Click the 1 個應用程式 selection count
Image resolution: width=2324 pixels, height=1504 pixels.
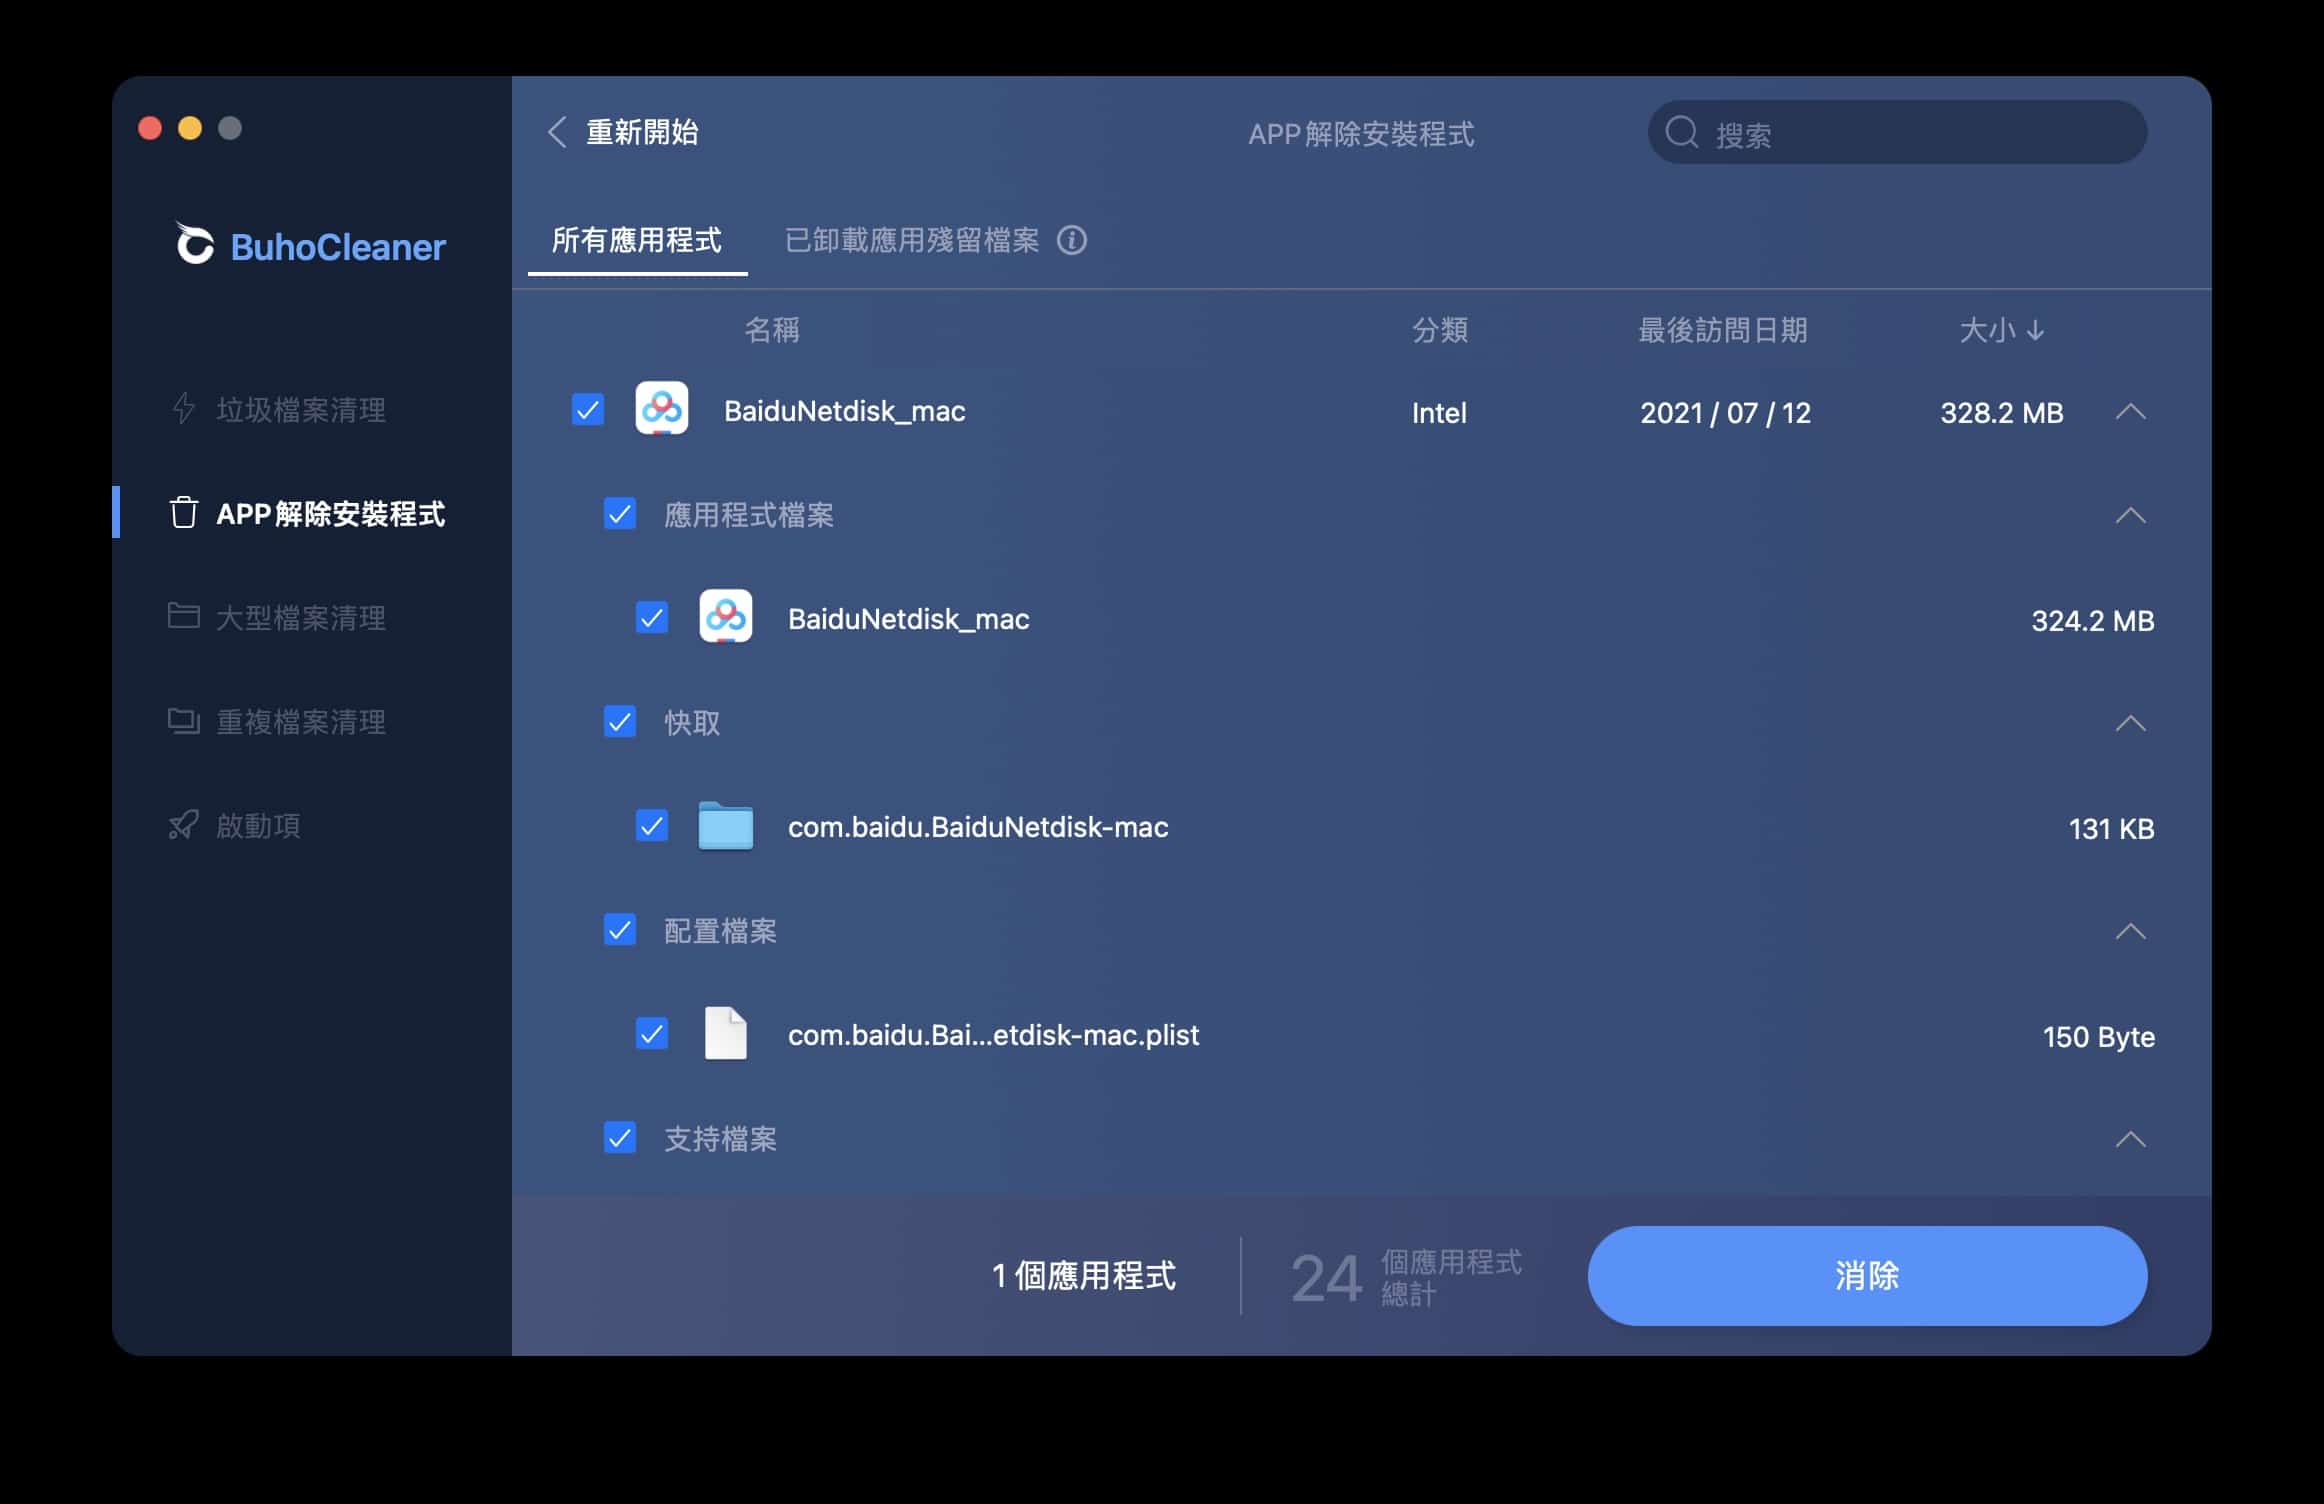1084,1275
